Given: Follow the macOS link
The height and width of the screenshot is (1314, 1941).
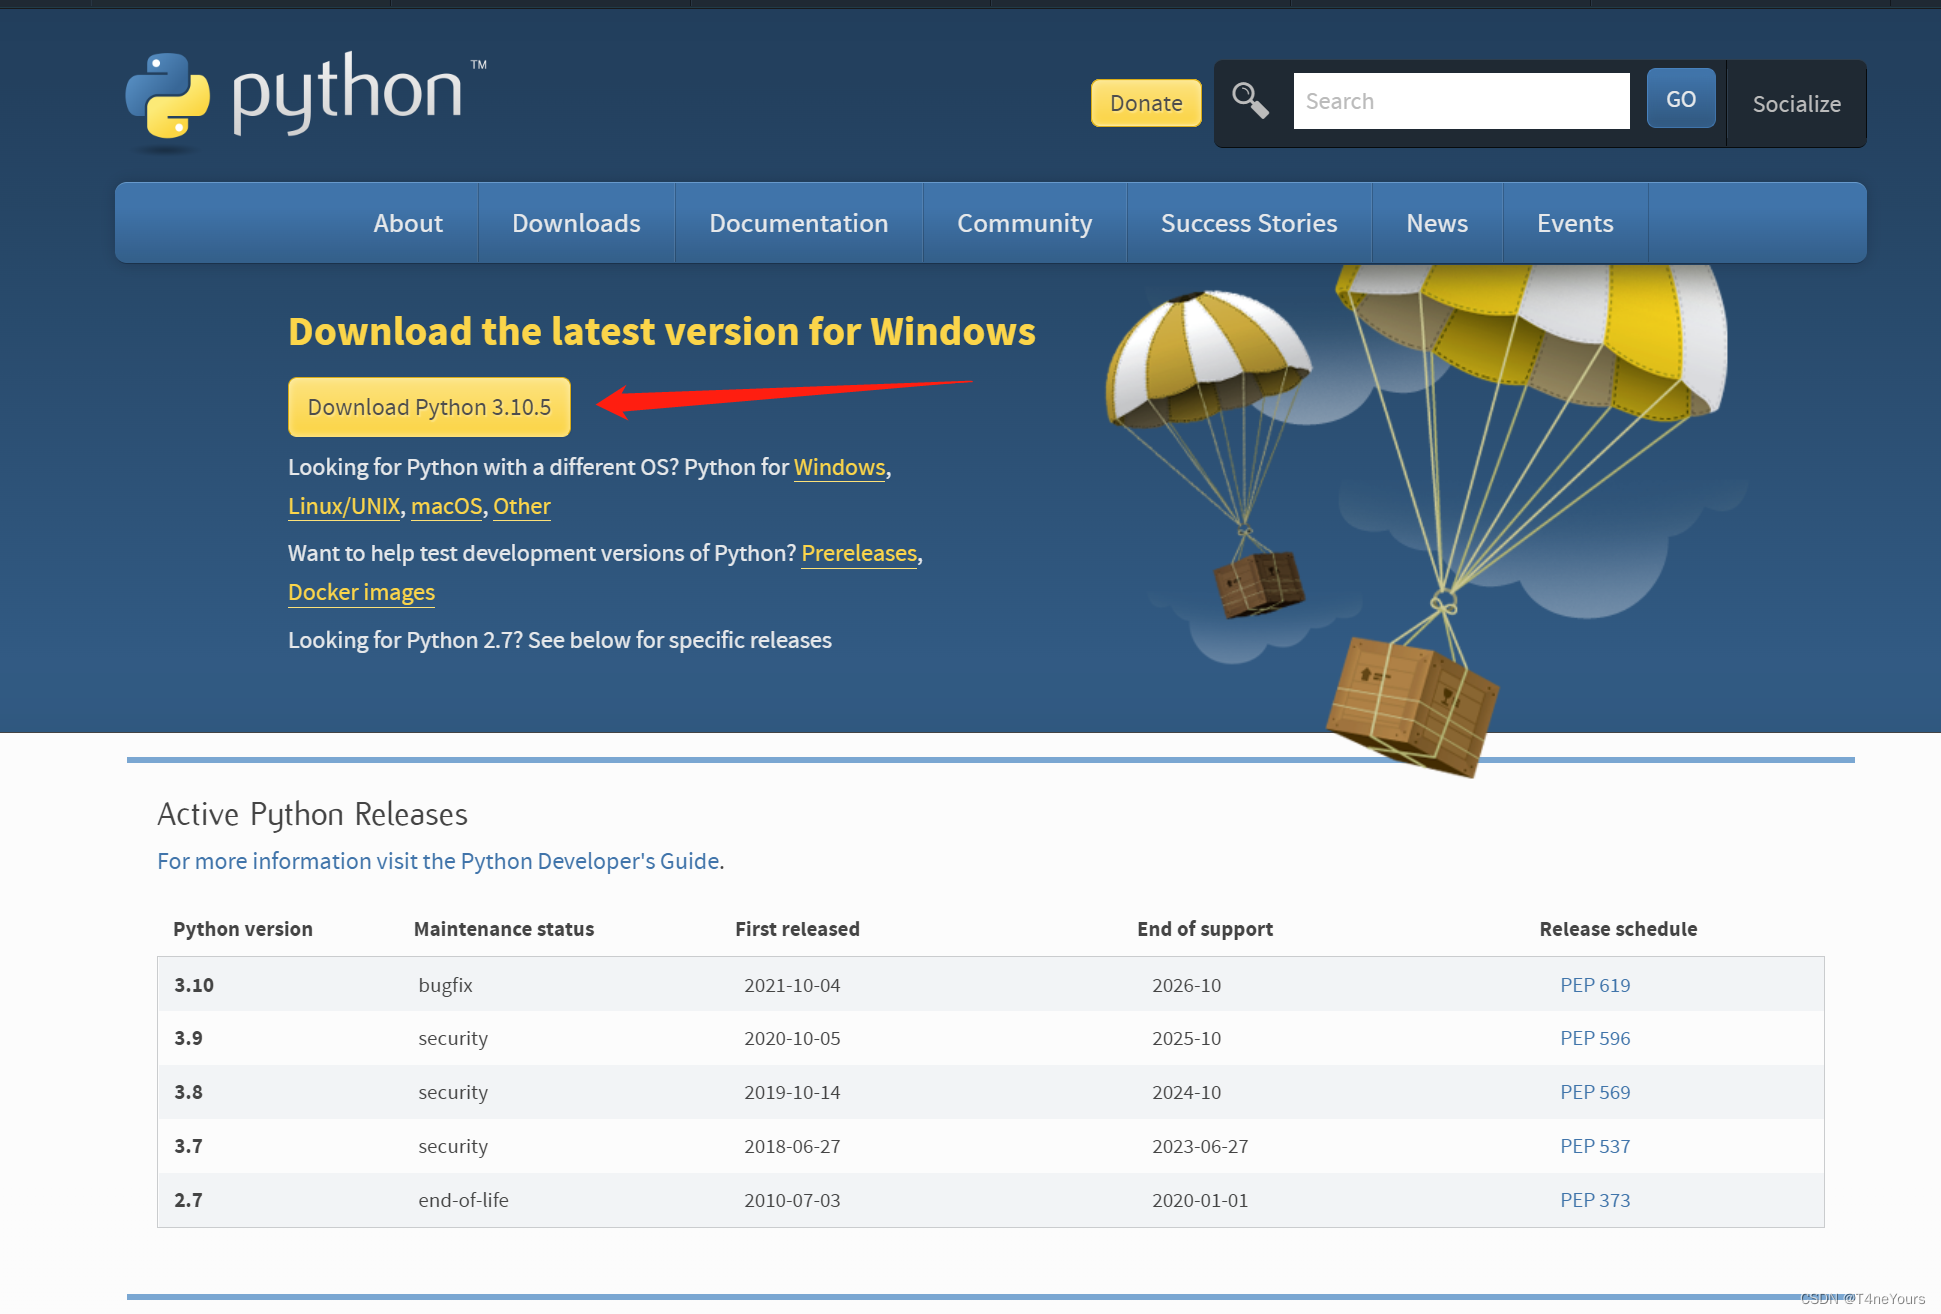Looking at the screenshot, I should 446,506.
